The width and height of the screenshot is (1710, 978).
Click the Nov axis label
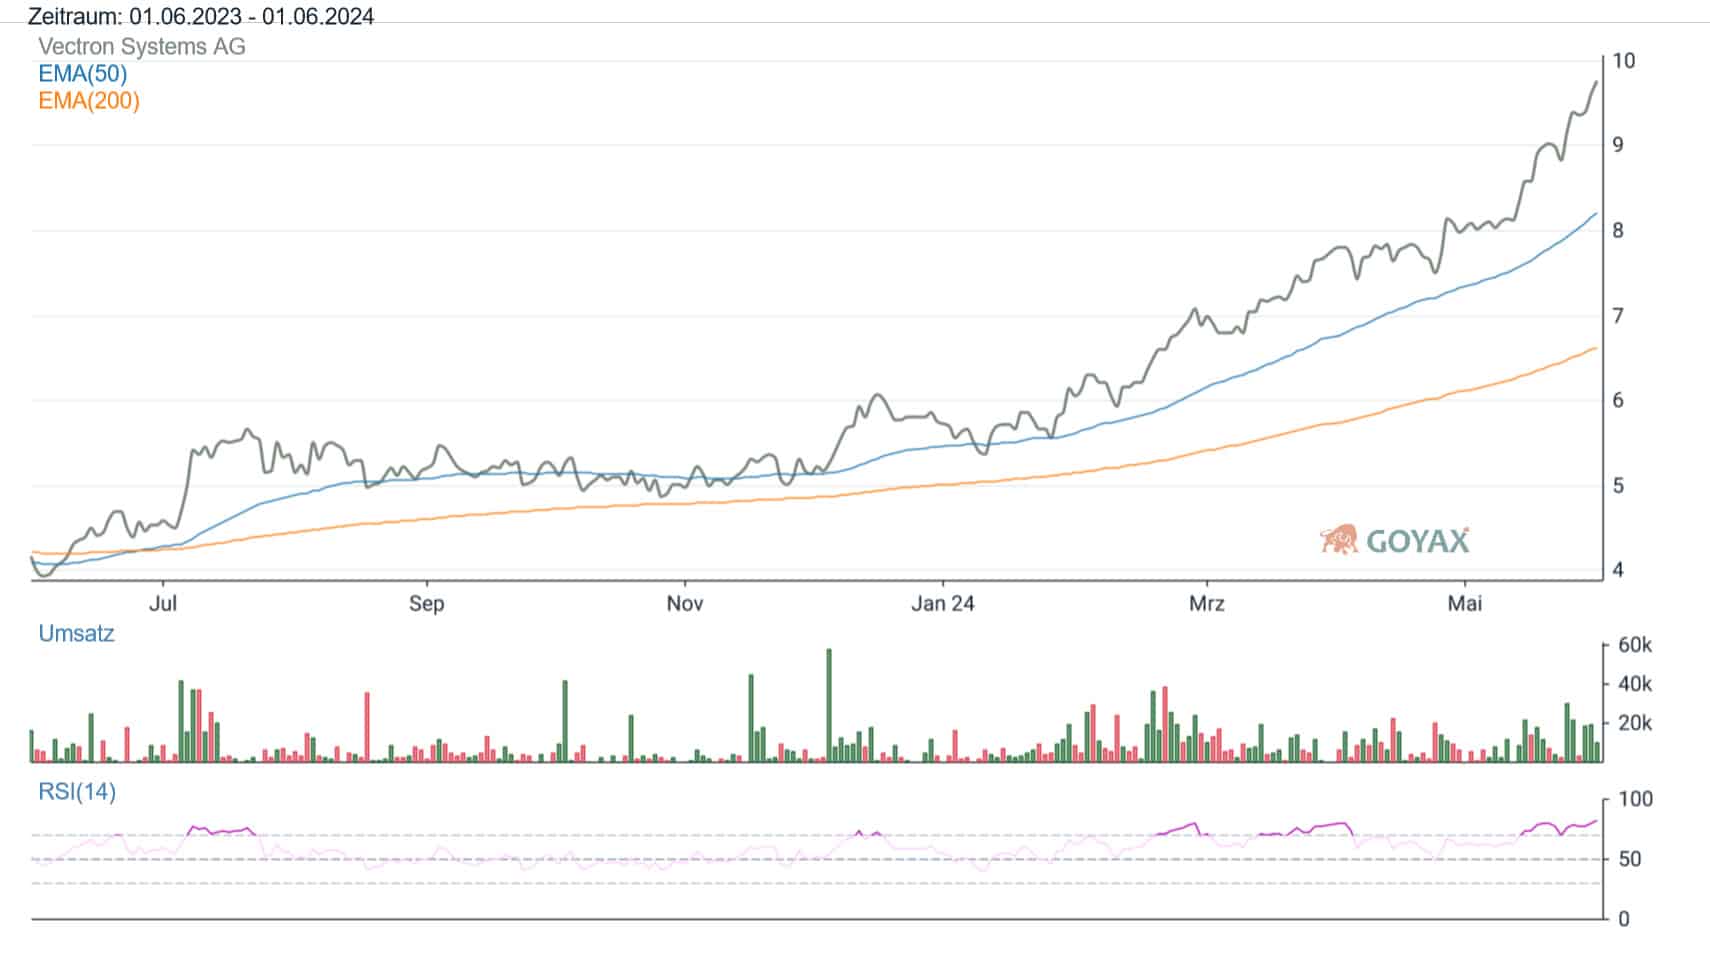pyautogui.click(x=685, y=603)
